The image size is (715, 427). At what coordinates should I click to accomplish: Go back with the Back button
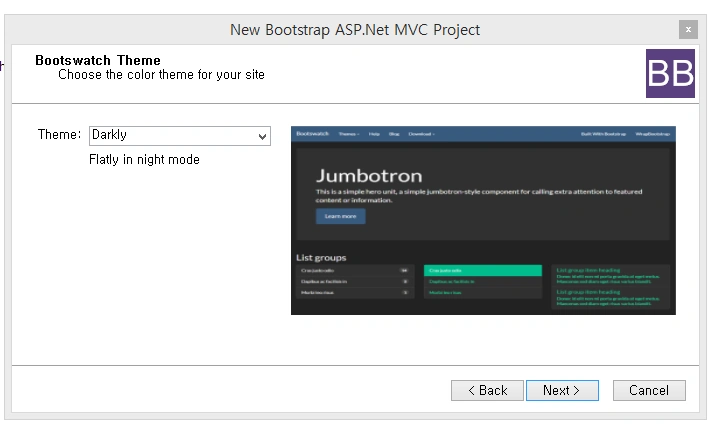pyautogui.click(x=487, y=391)
